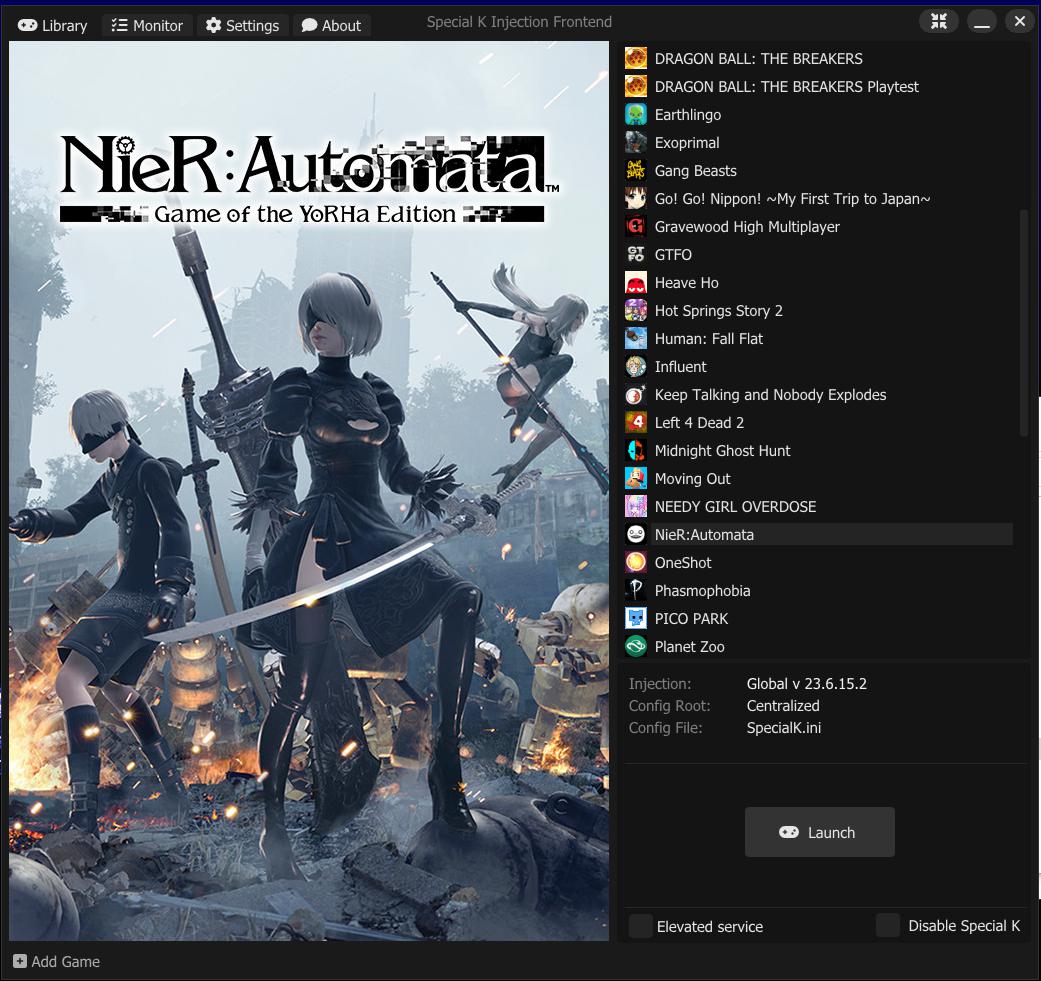Click the Global v 23.6.15.2 injection value
This screenshot has width=1041, height=981.
point(806,683)
